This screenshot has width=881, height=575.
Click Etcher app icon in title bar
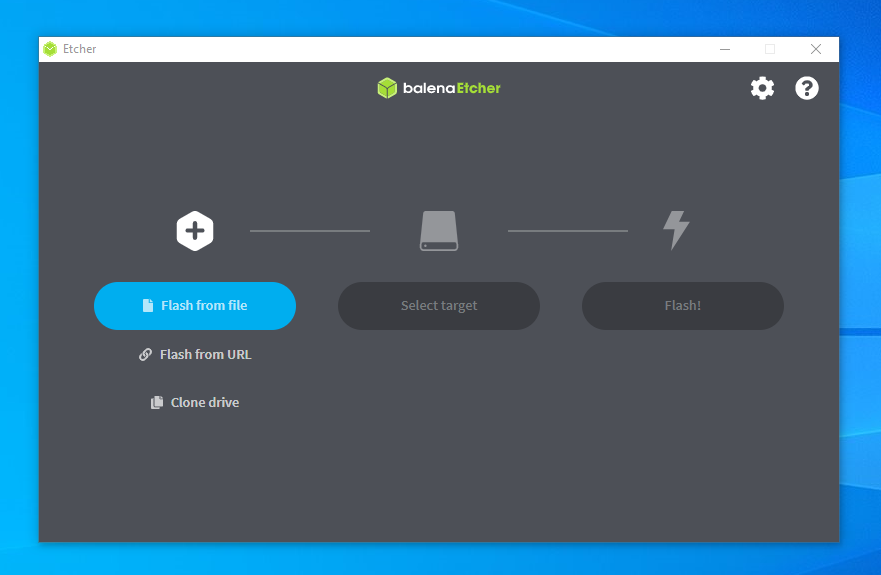50,49
